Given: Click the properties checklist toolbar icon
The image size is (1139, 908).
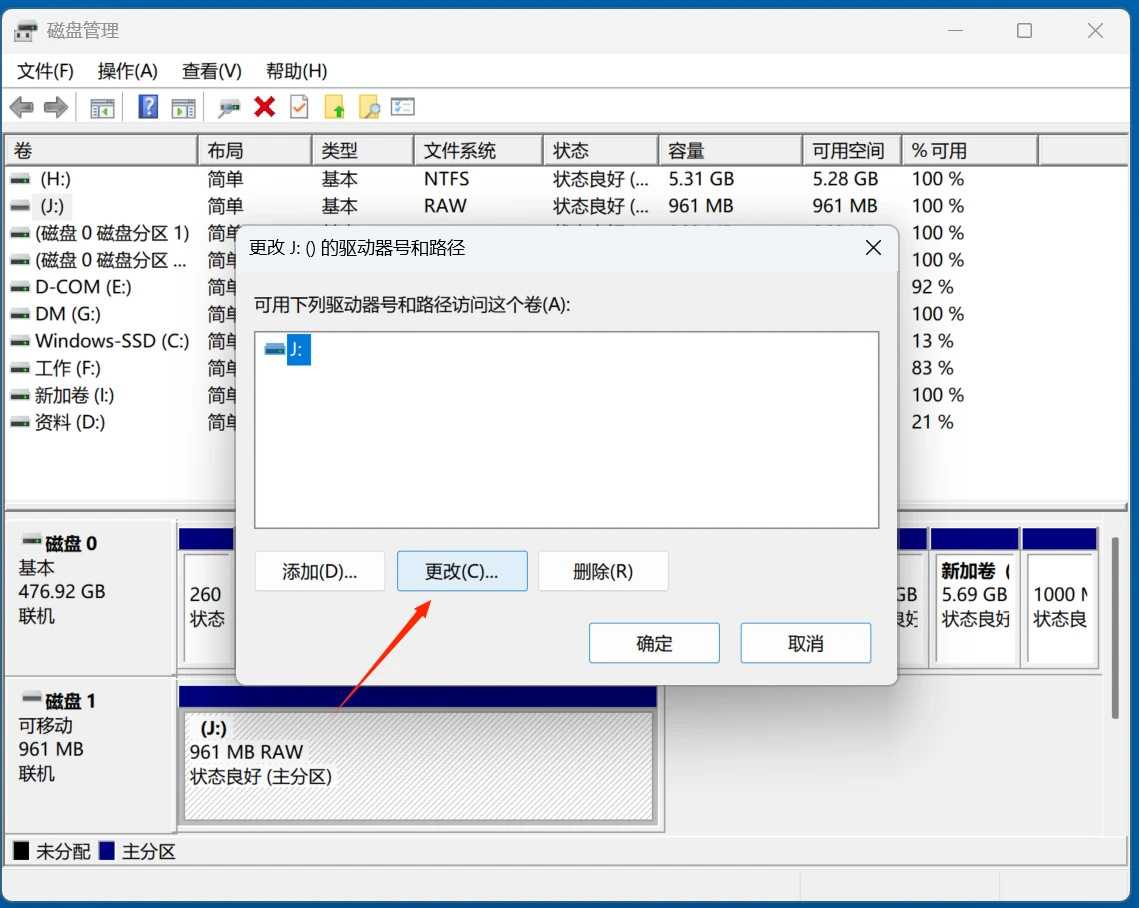Looking at the screenshot, I should [x=299, y=107].
